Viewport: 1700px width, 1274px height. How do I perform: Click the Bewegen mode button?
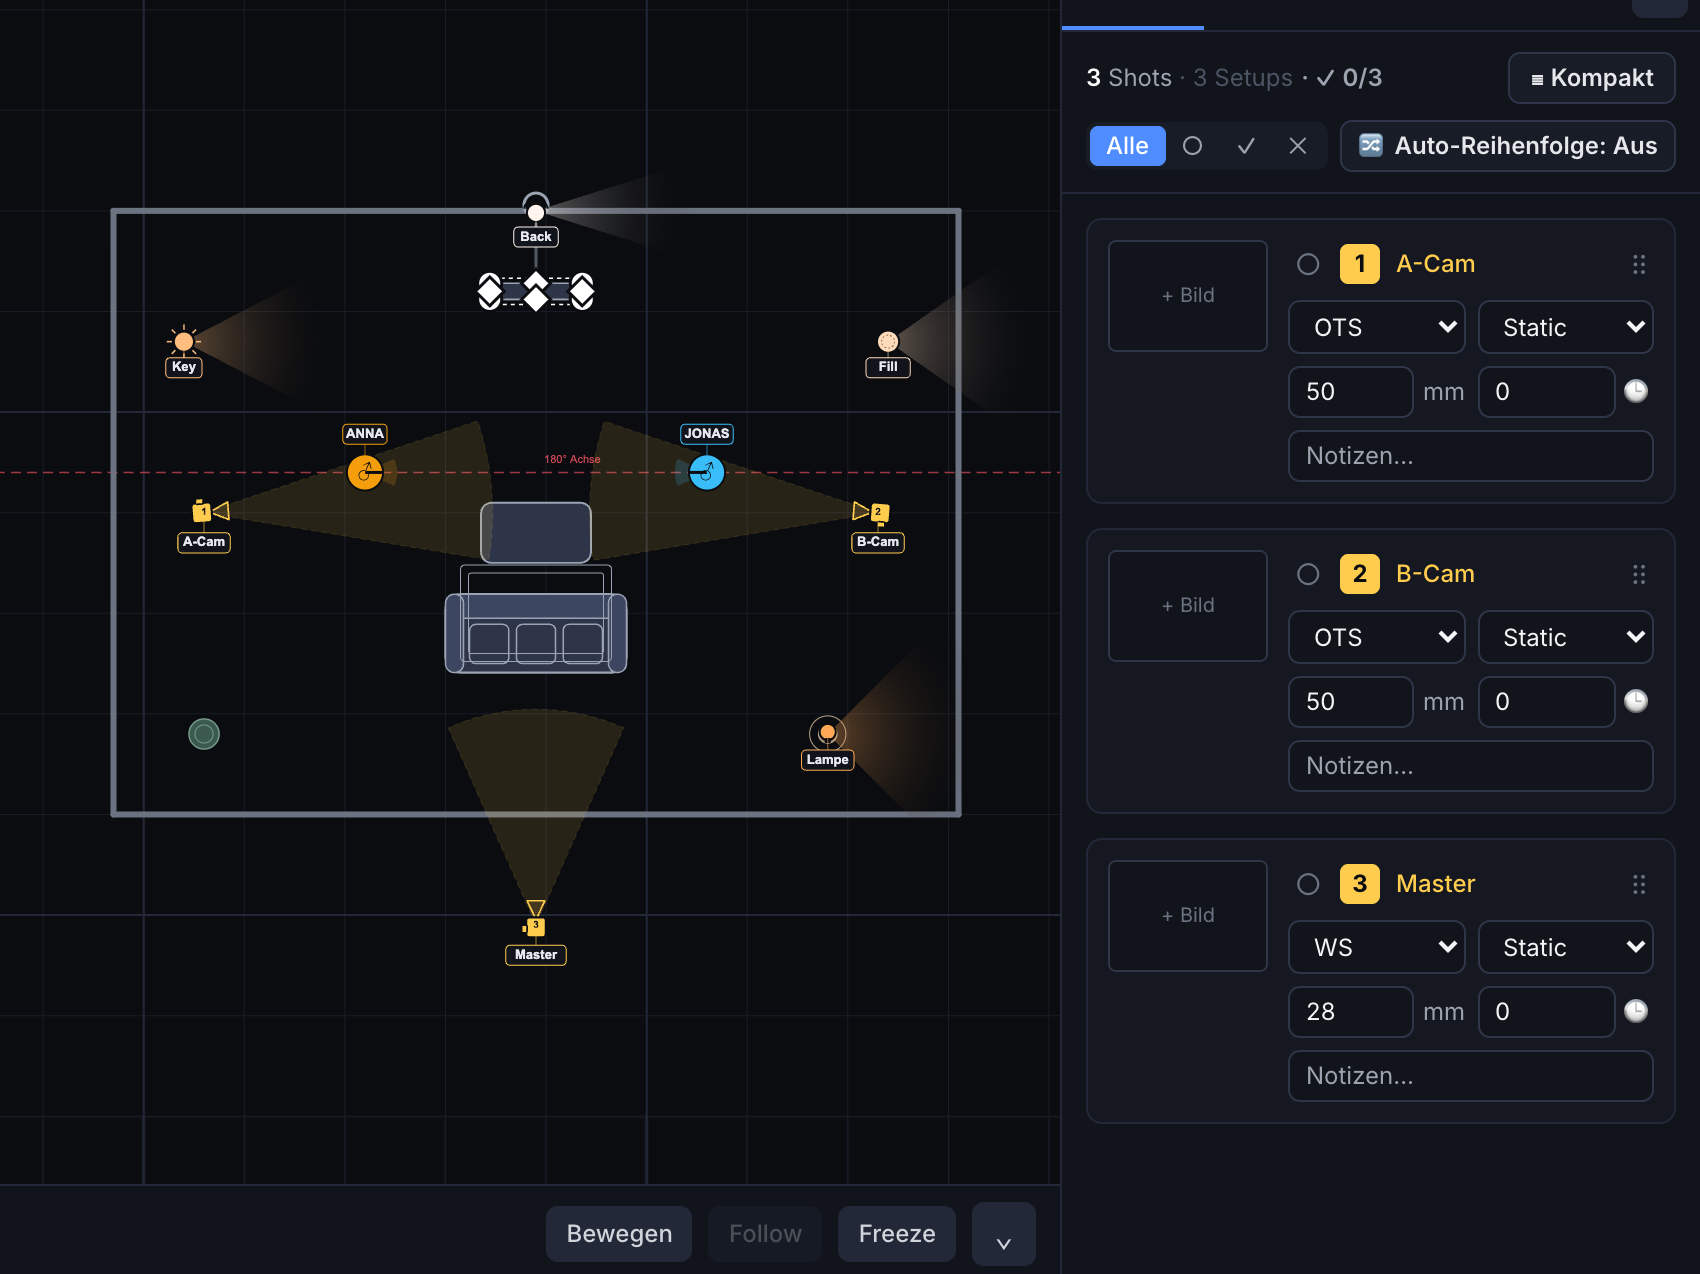click(619, 1234)
